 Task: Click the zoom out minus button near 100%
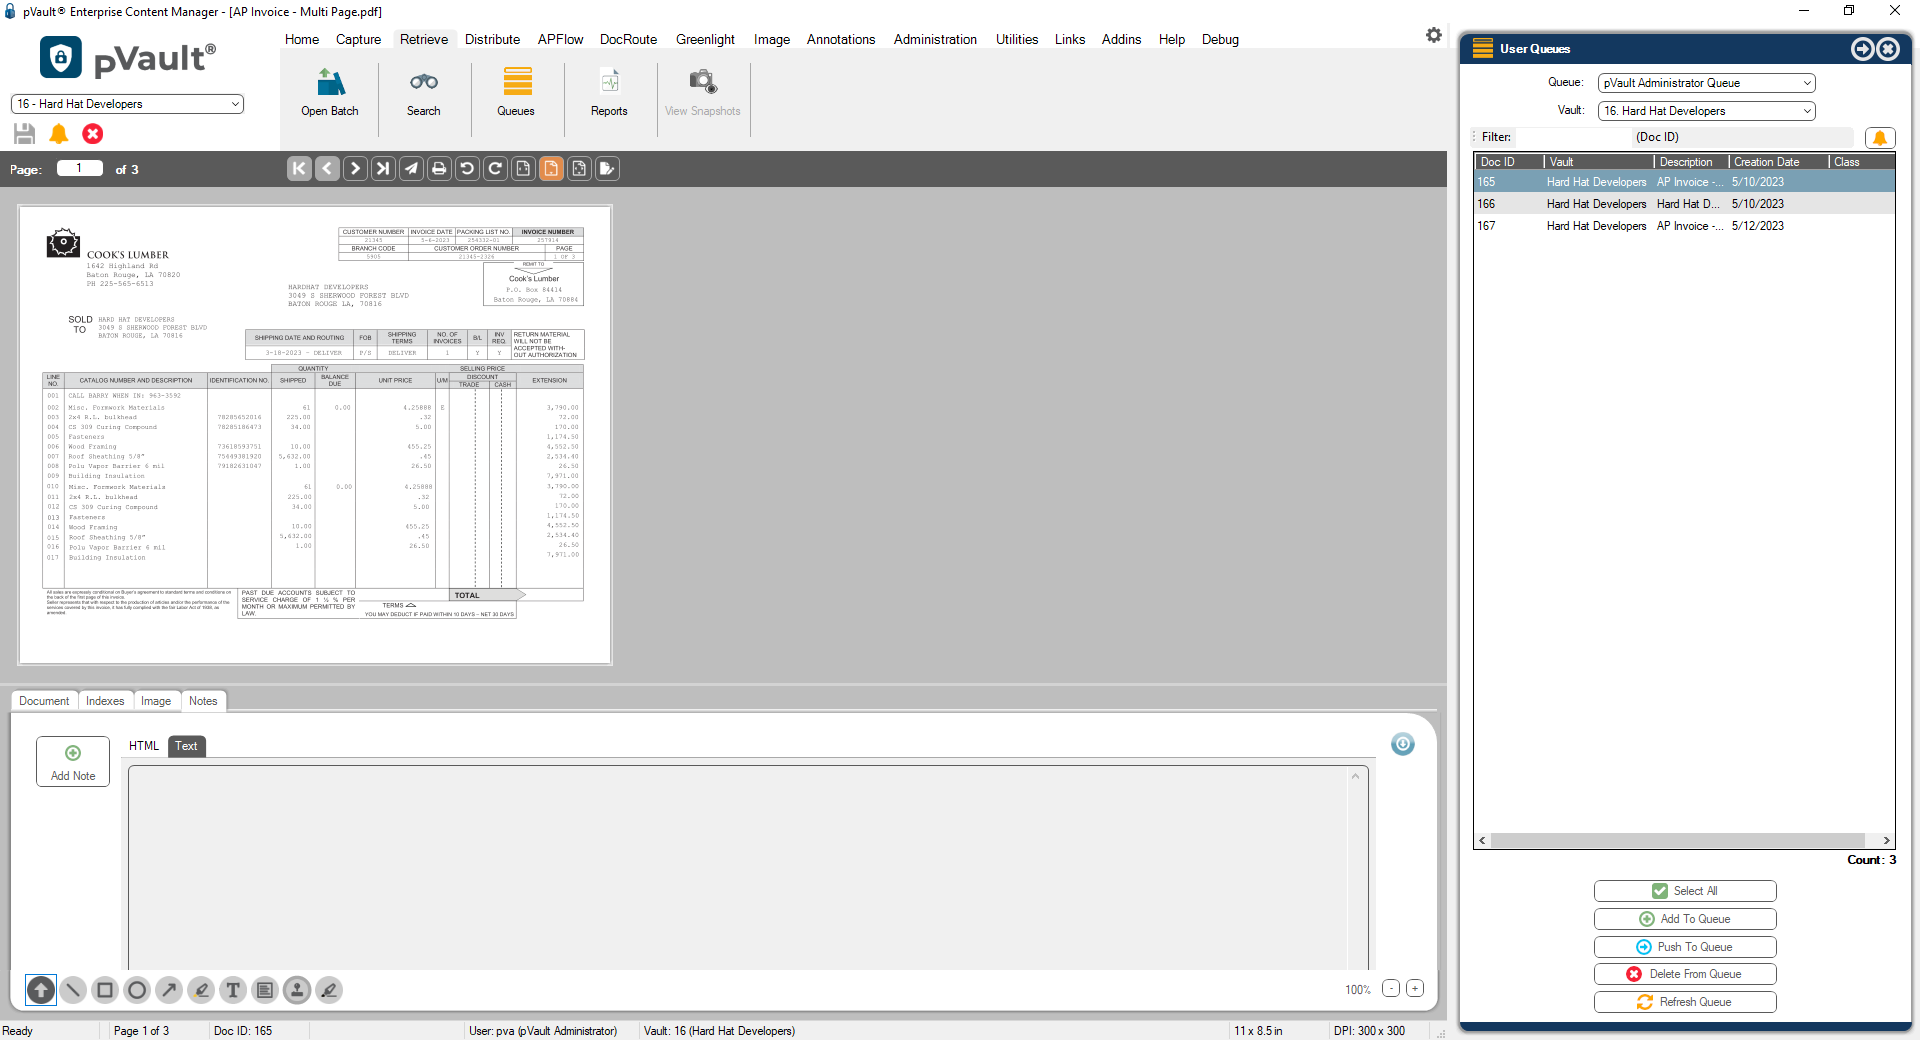pyautogui.click(x=1391, y=988)
